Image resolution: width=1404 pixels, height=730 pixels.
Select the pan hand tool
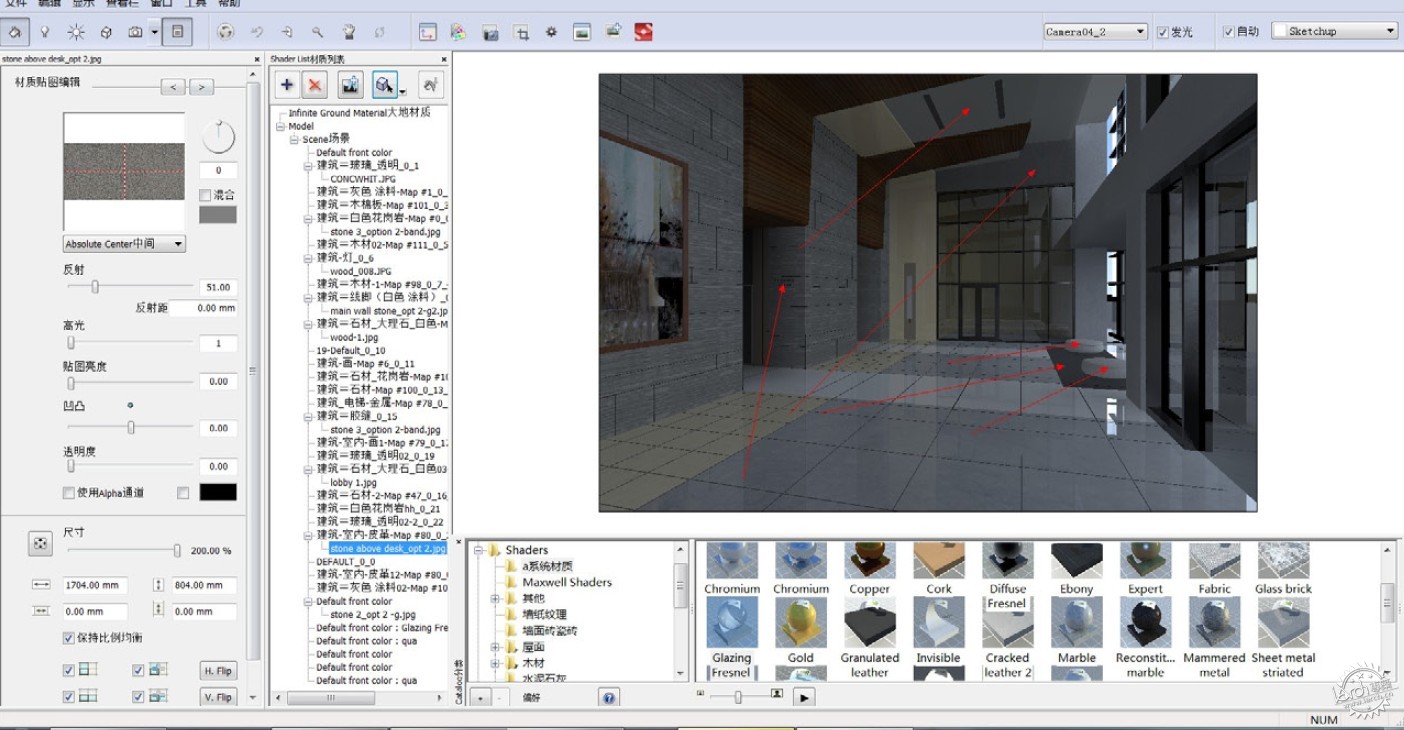(348, 32)
